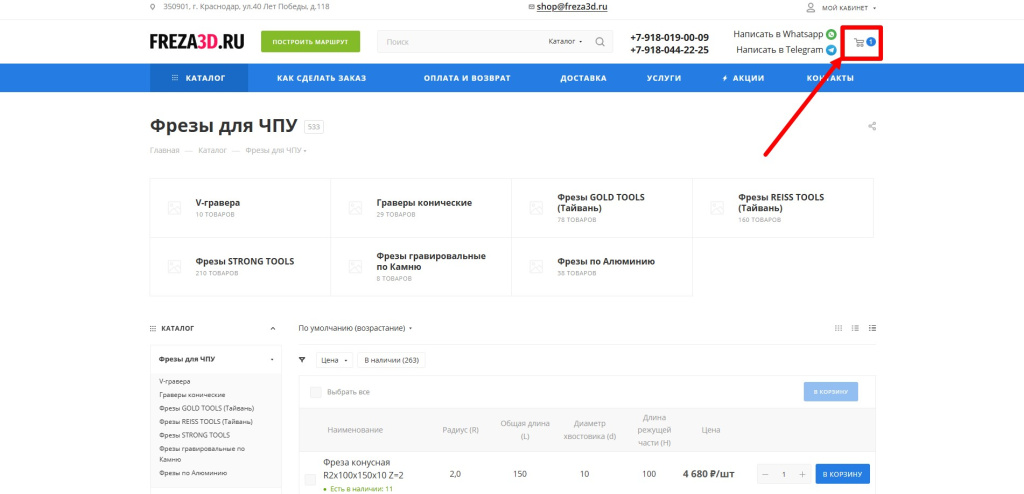
Task: Check the Фреза конусная R2x100x150x10 row checkbox
Action: pyautogui.click(x=310, y=480)
